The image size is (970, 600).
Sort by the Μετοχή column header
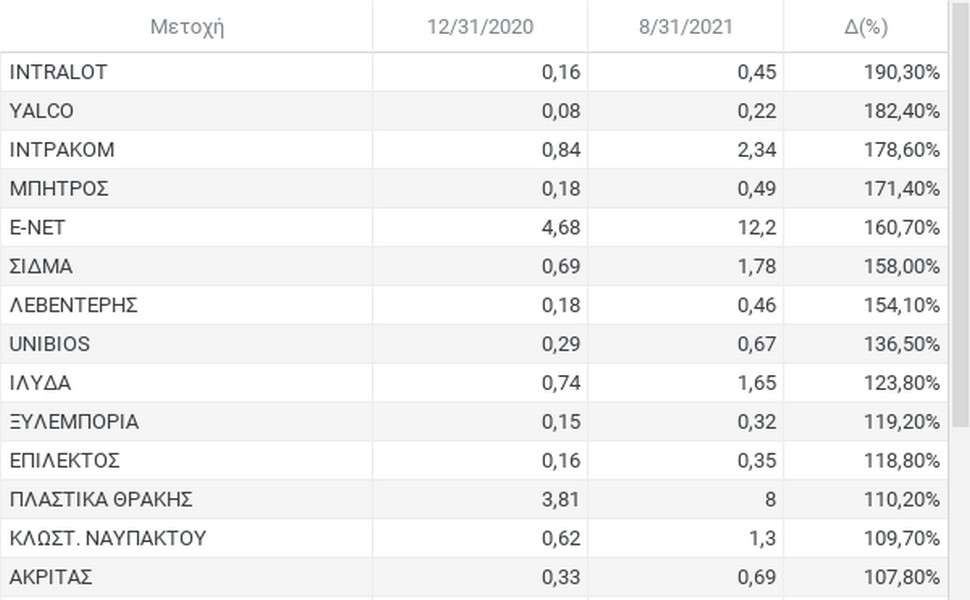187,27
